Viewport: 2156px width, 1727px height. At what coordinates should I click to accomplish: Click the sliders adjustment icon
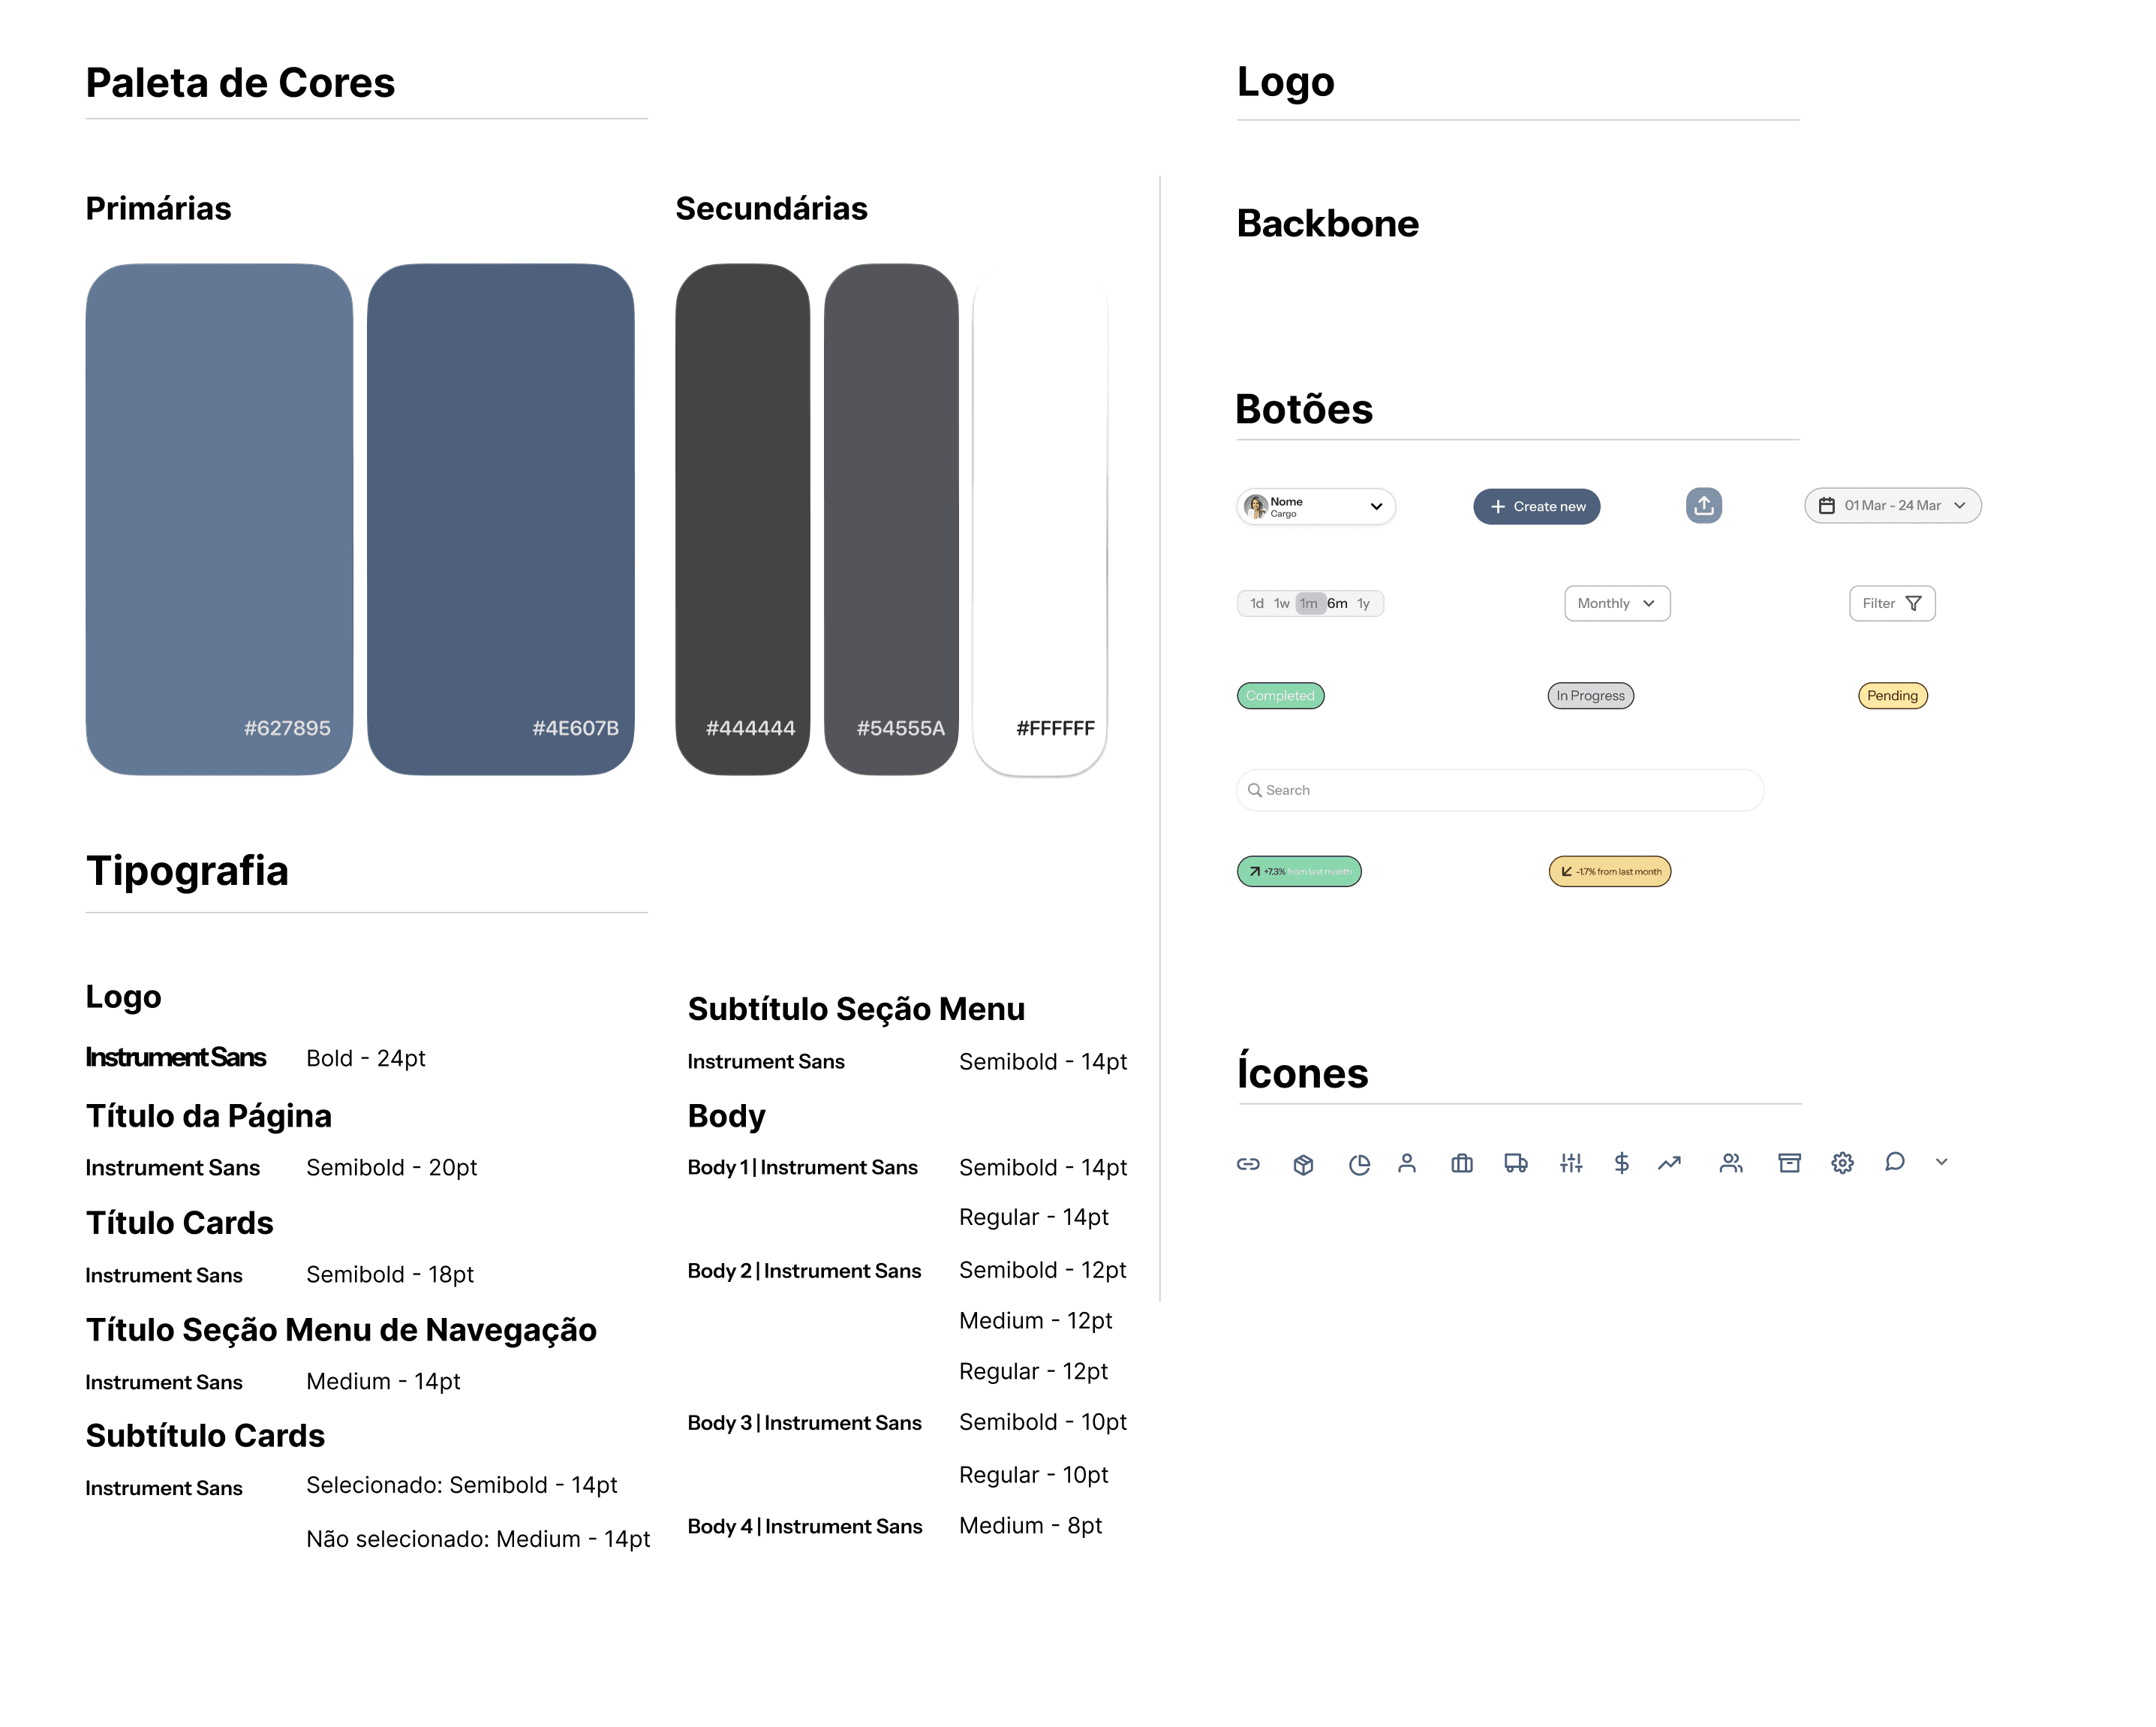(1570, 1162)
